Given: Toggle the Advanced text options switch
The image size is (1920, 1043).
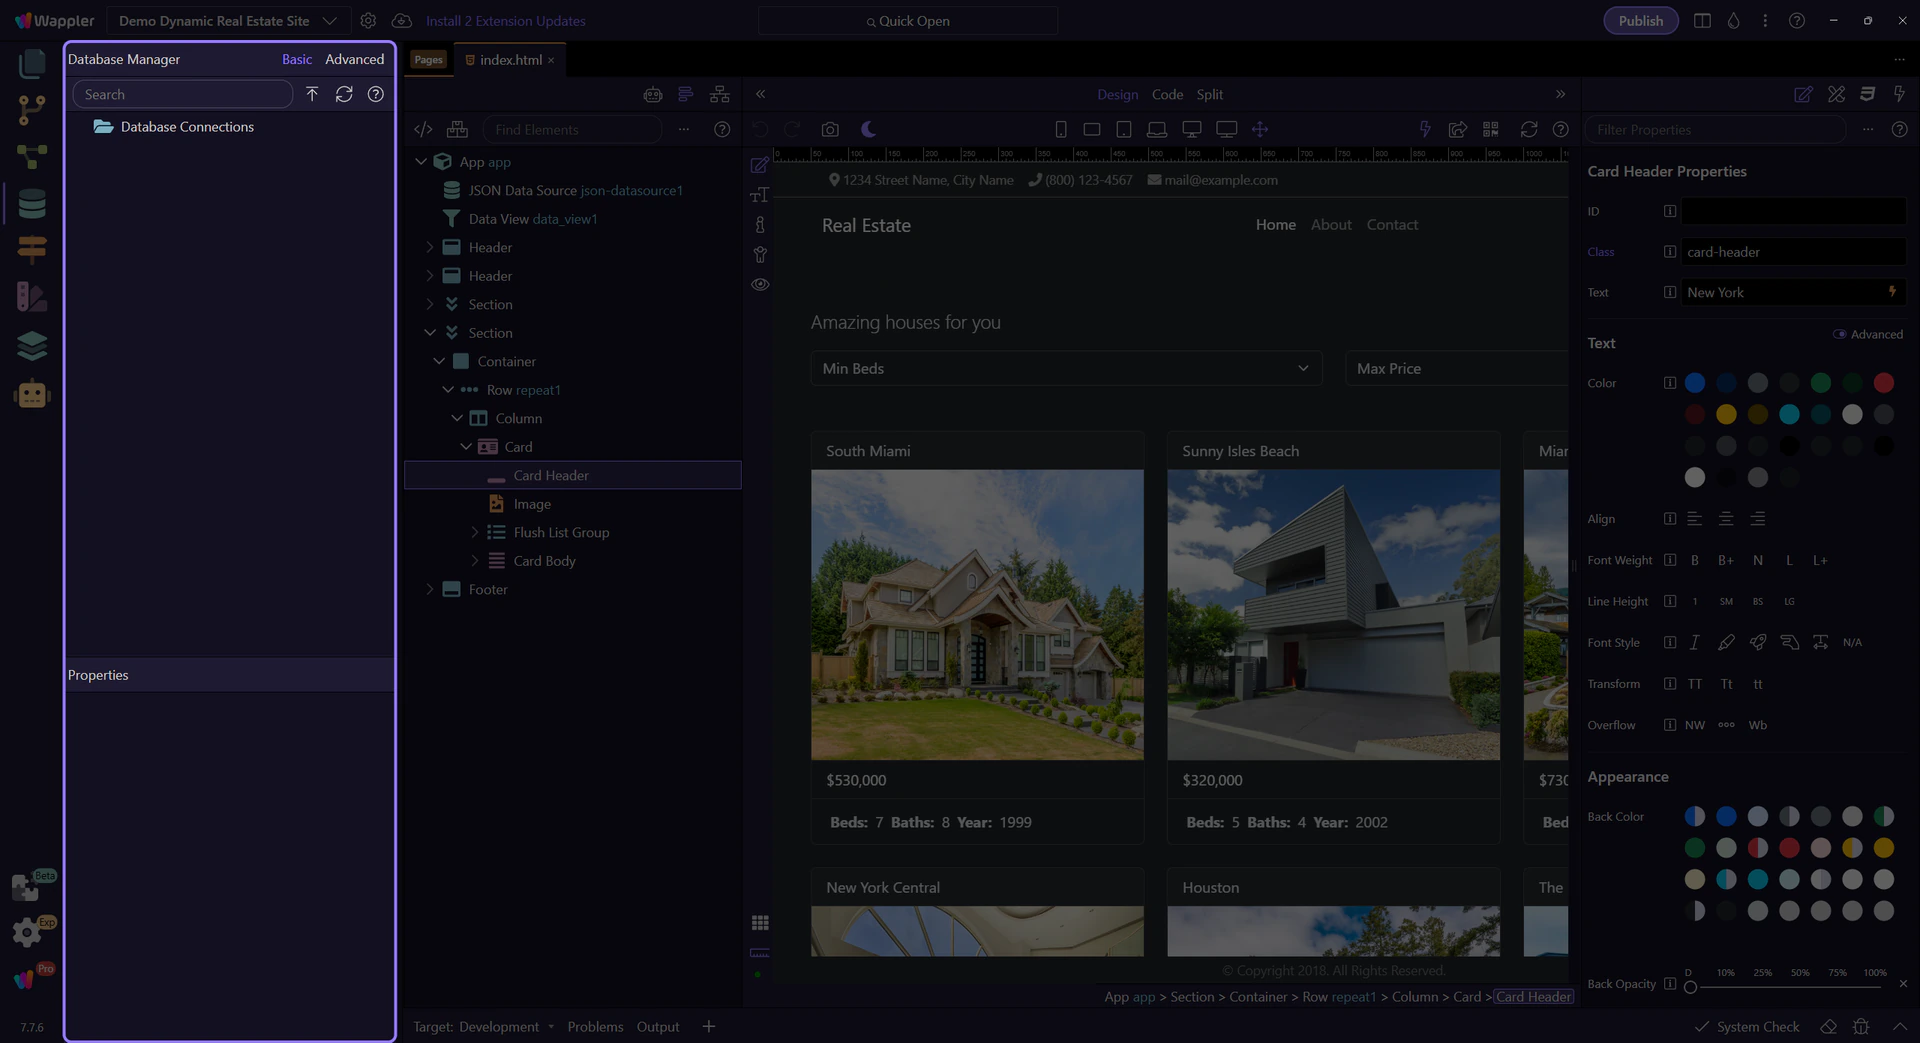Looking at the screenshot, I should pos(1839,334).
